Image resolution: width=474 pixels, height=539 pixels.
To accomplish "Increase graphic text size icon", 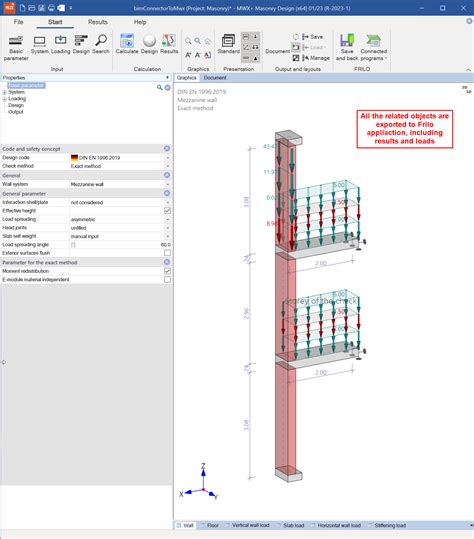I will 188,55.
